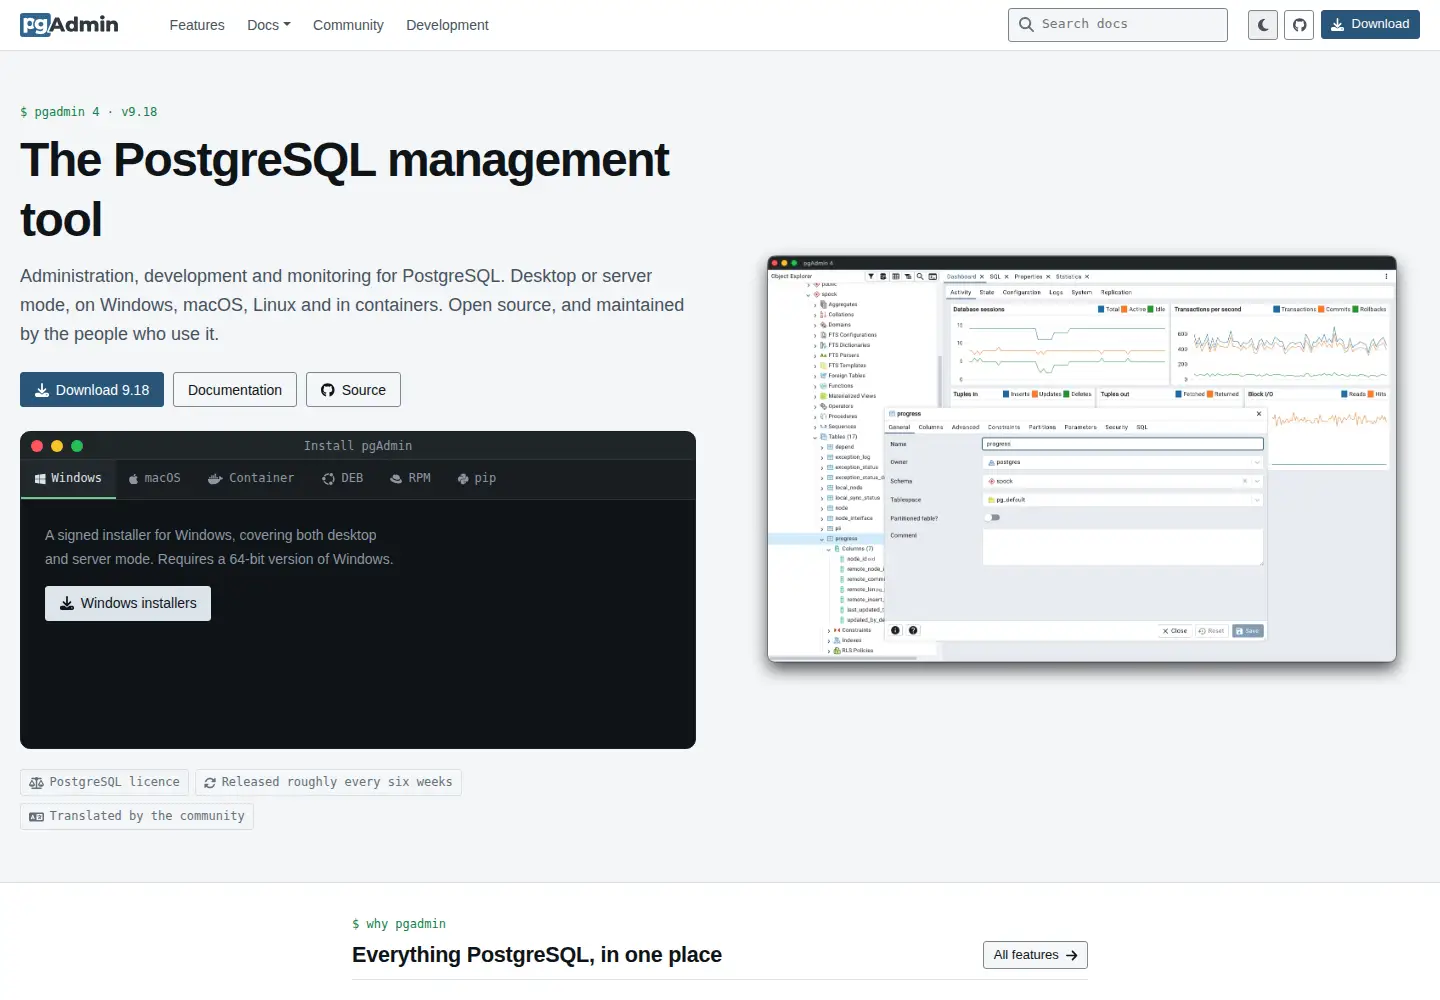
Task: Switch to the RPM install tab
Action: tap(410, 479)
